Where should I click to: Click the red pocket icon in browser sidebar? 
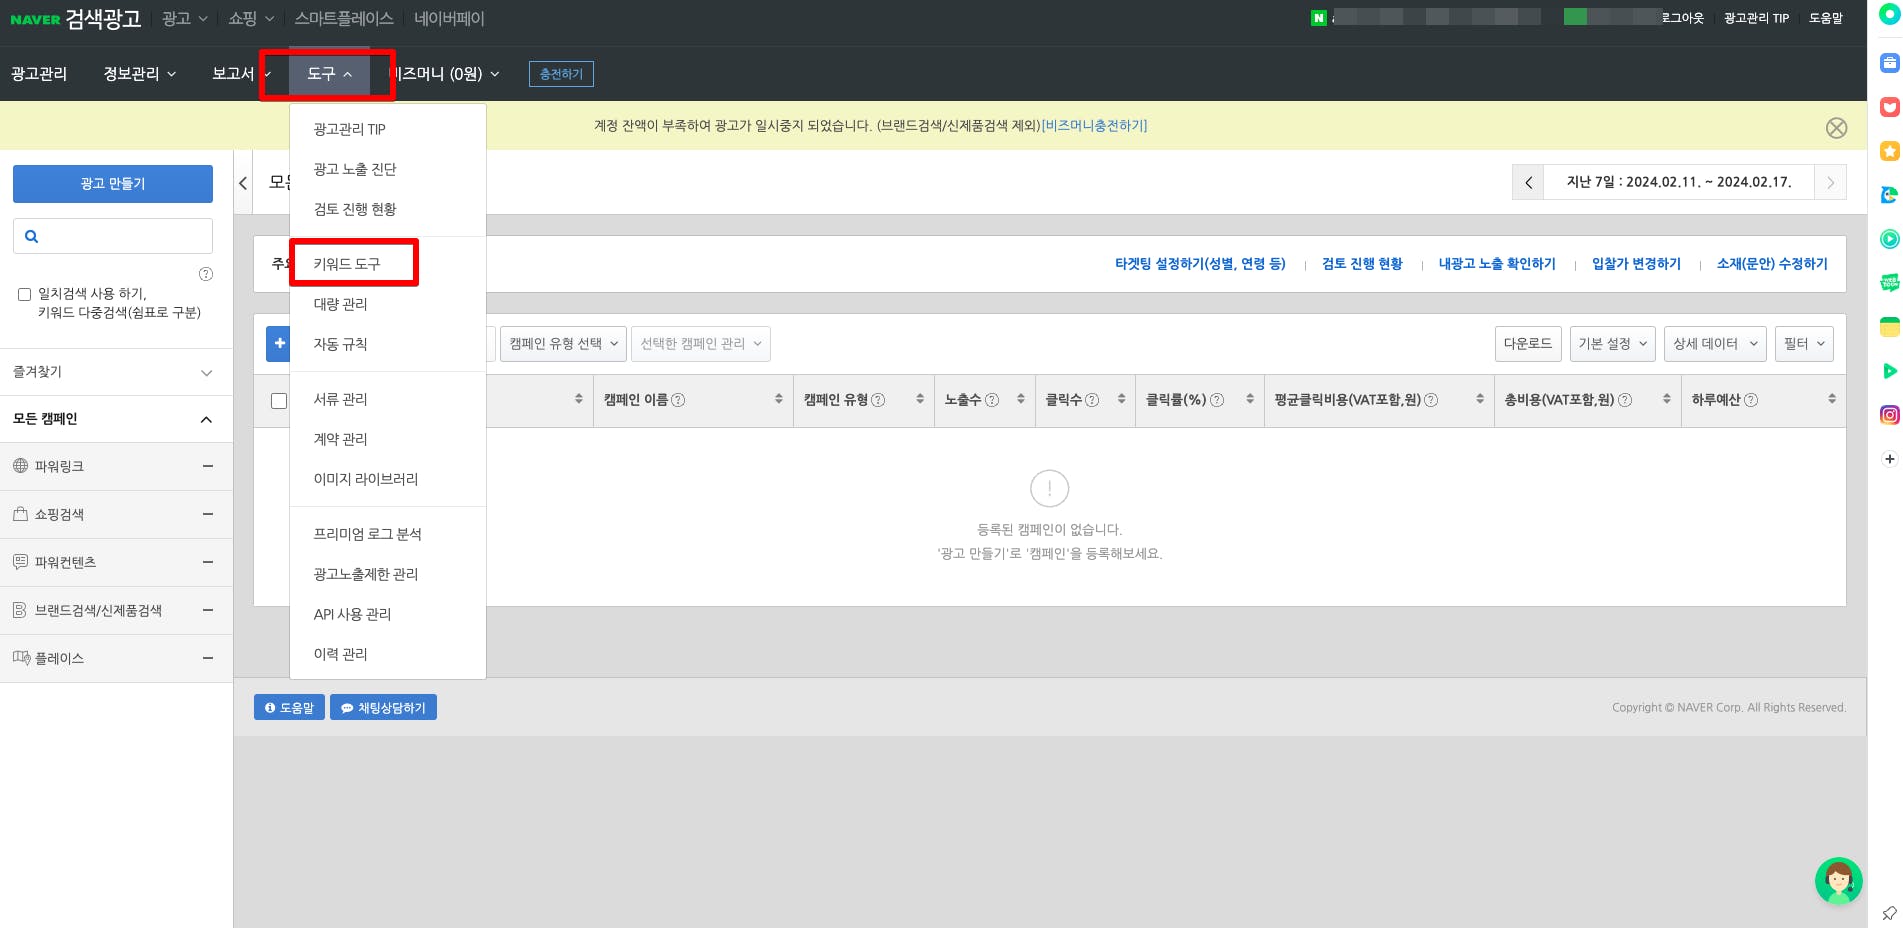point(1889,107)
